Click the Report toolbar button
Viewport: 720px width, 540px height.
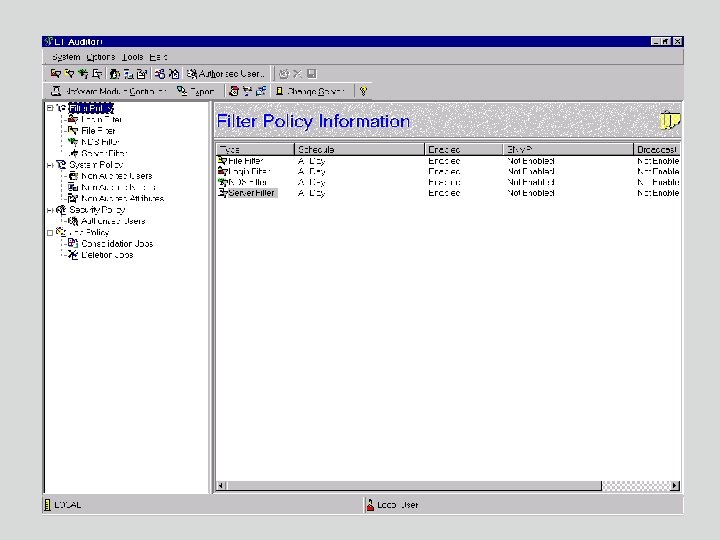[196, 91]
